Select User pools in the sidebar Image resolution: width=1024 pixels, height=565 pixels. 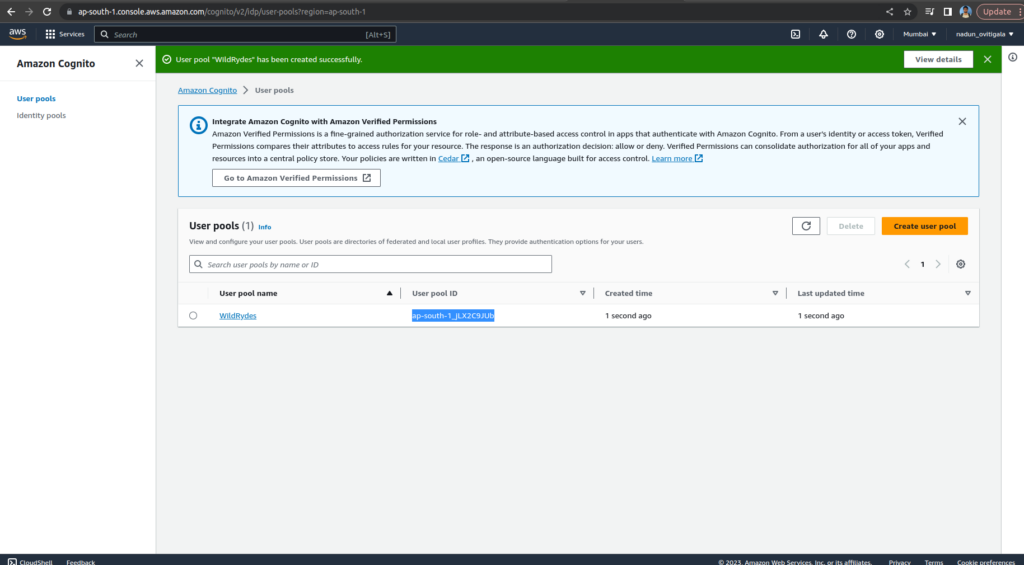[36, 99]
